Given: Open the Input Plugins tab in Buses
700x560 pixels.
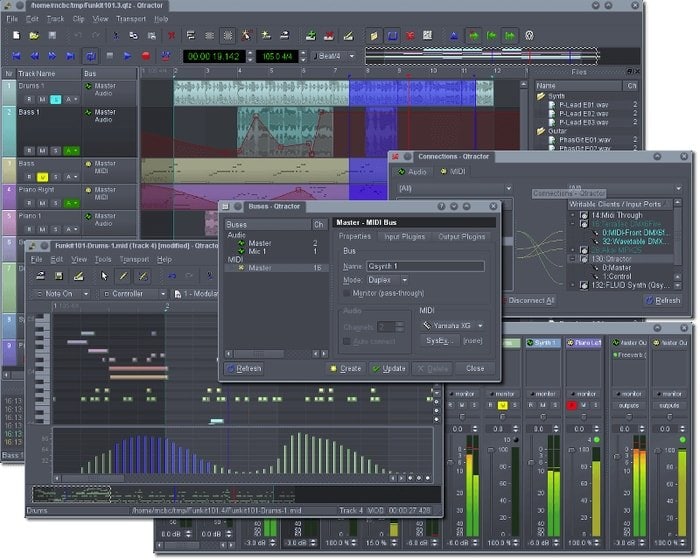Looking at the screenshot, I should pos(404,237).
